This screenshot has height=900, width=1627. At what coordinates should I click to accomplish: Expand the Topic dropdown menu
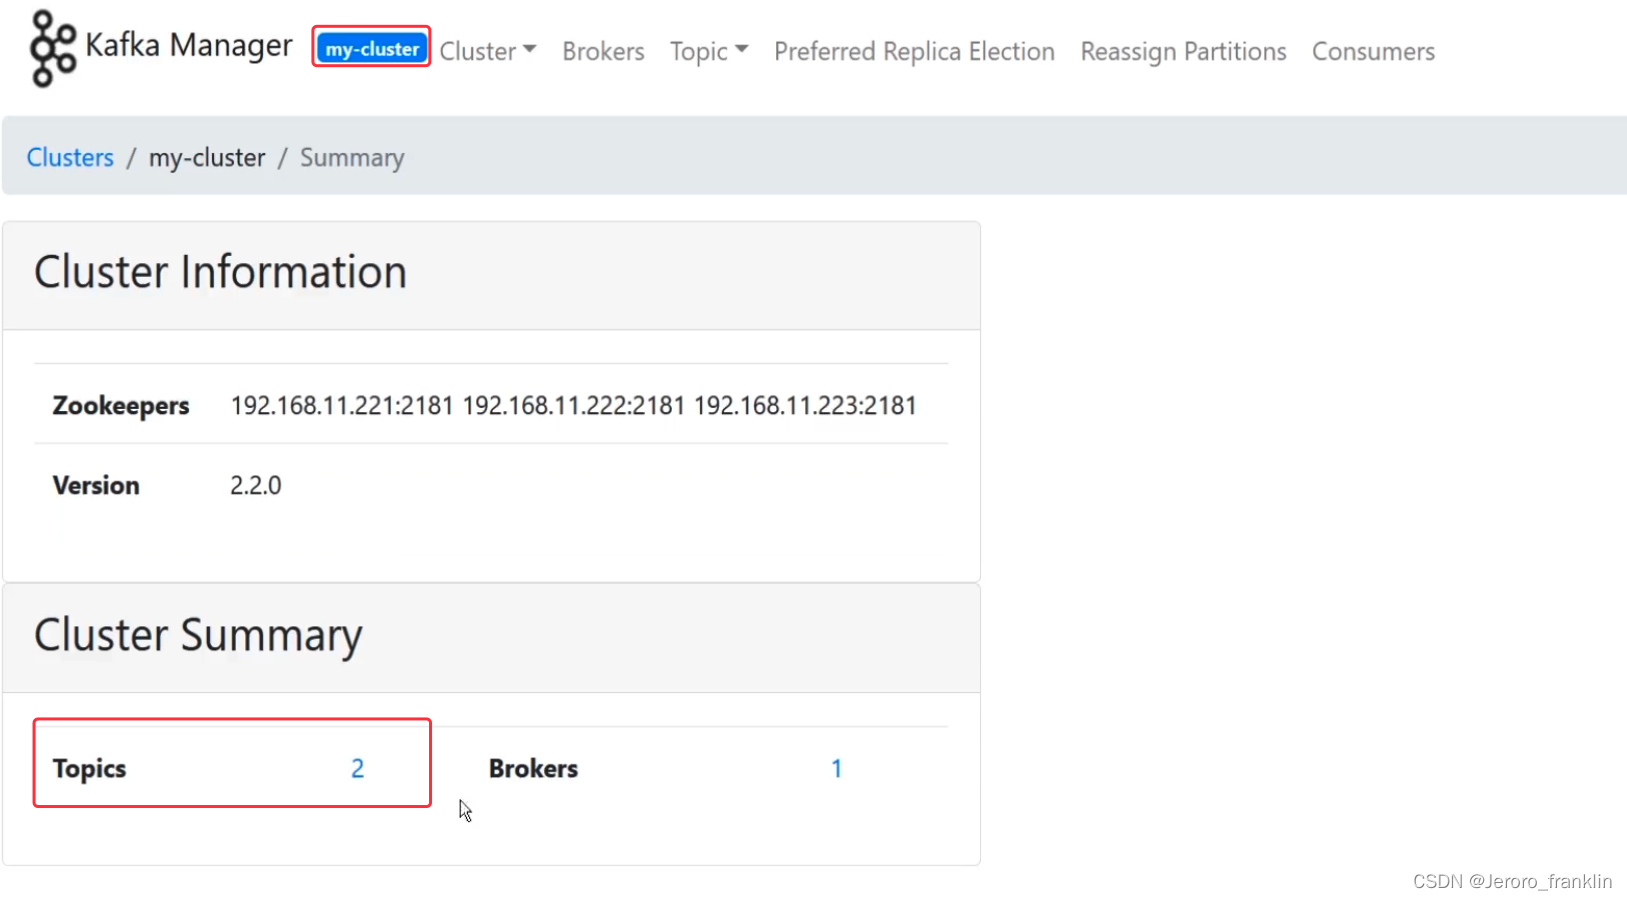(709, 51)
